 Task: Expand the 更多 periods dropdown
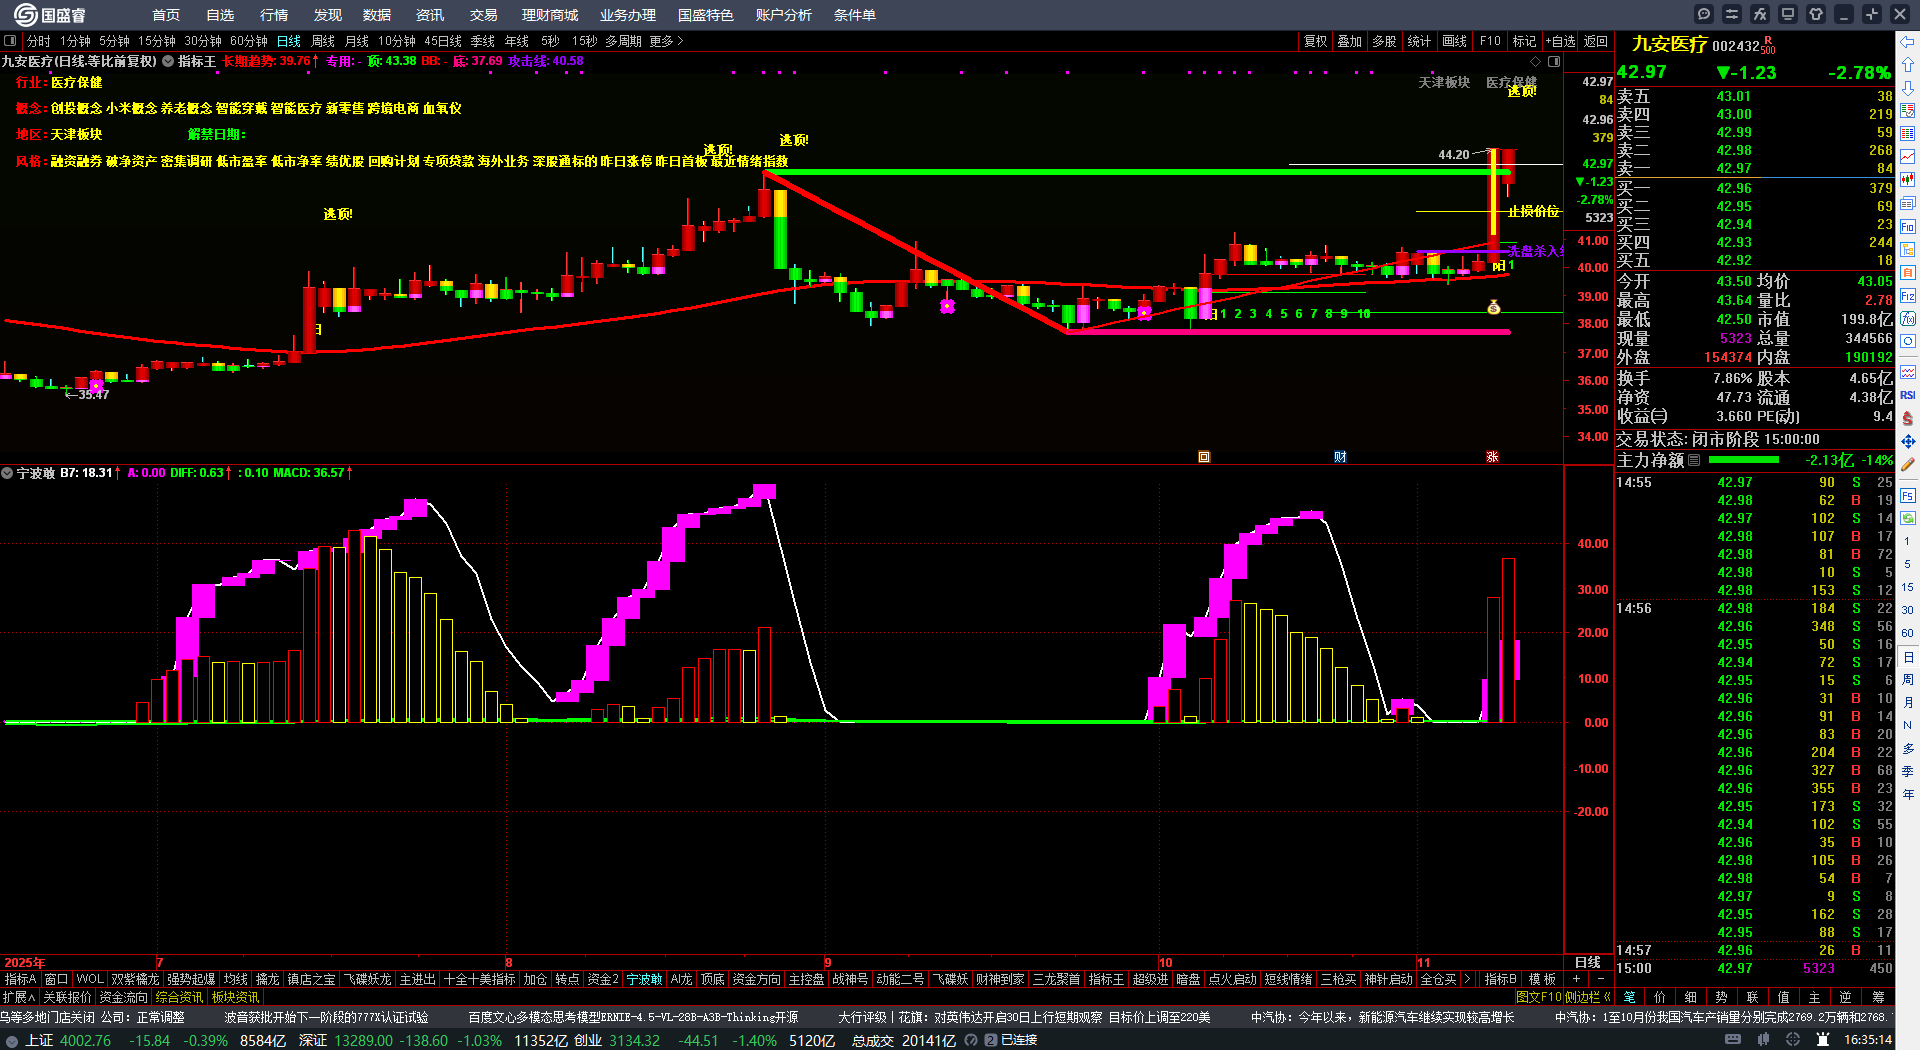tap(666, 41)
